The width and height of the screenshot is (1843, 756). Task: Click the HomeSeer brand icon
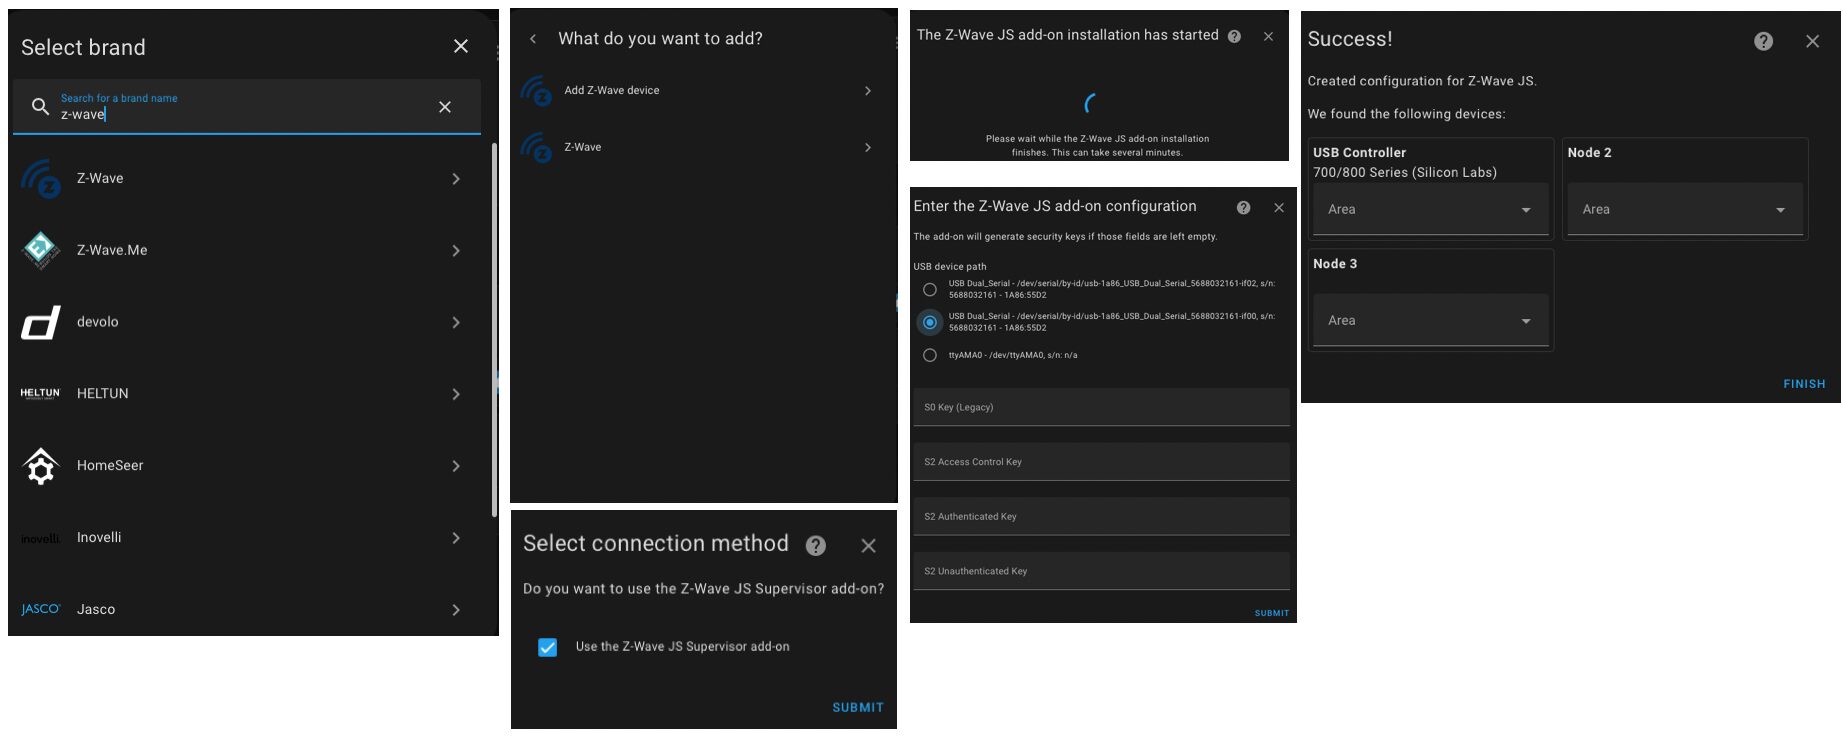[41, 466]
